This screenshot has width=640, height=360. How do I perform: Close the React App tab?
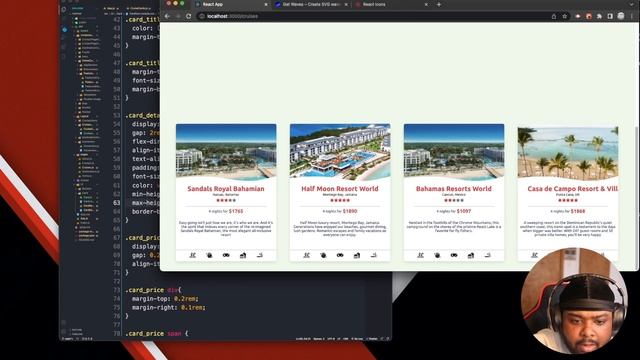[266, 4]
